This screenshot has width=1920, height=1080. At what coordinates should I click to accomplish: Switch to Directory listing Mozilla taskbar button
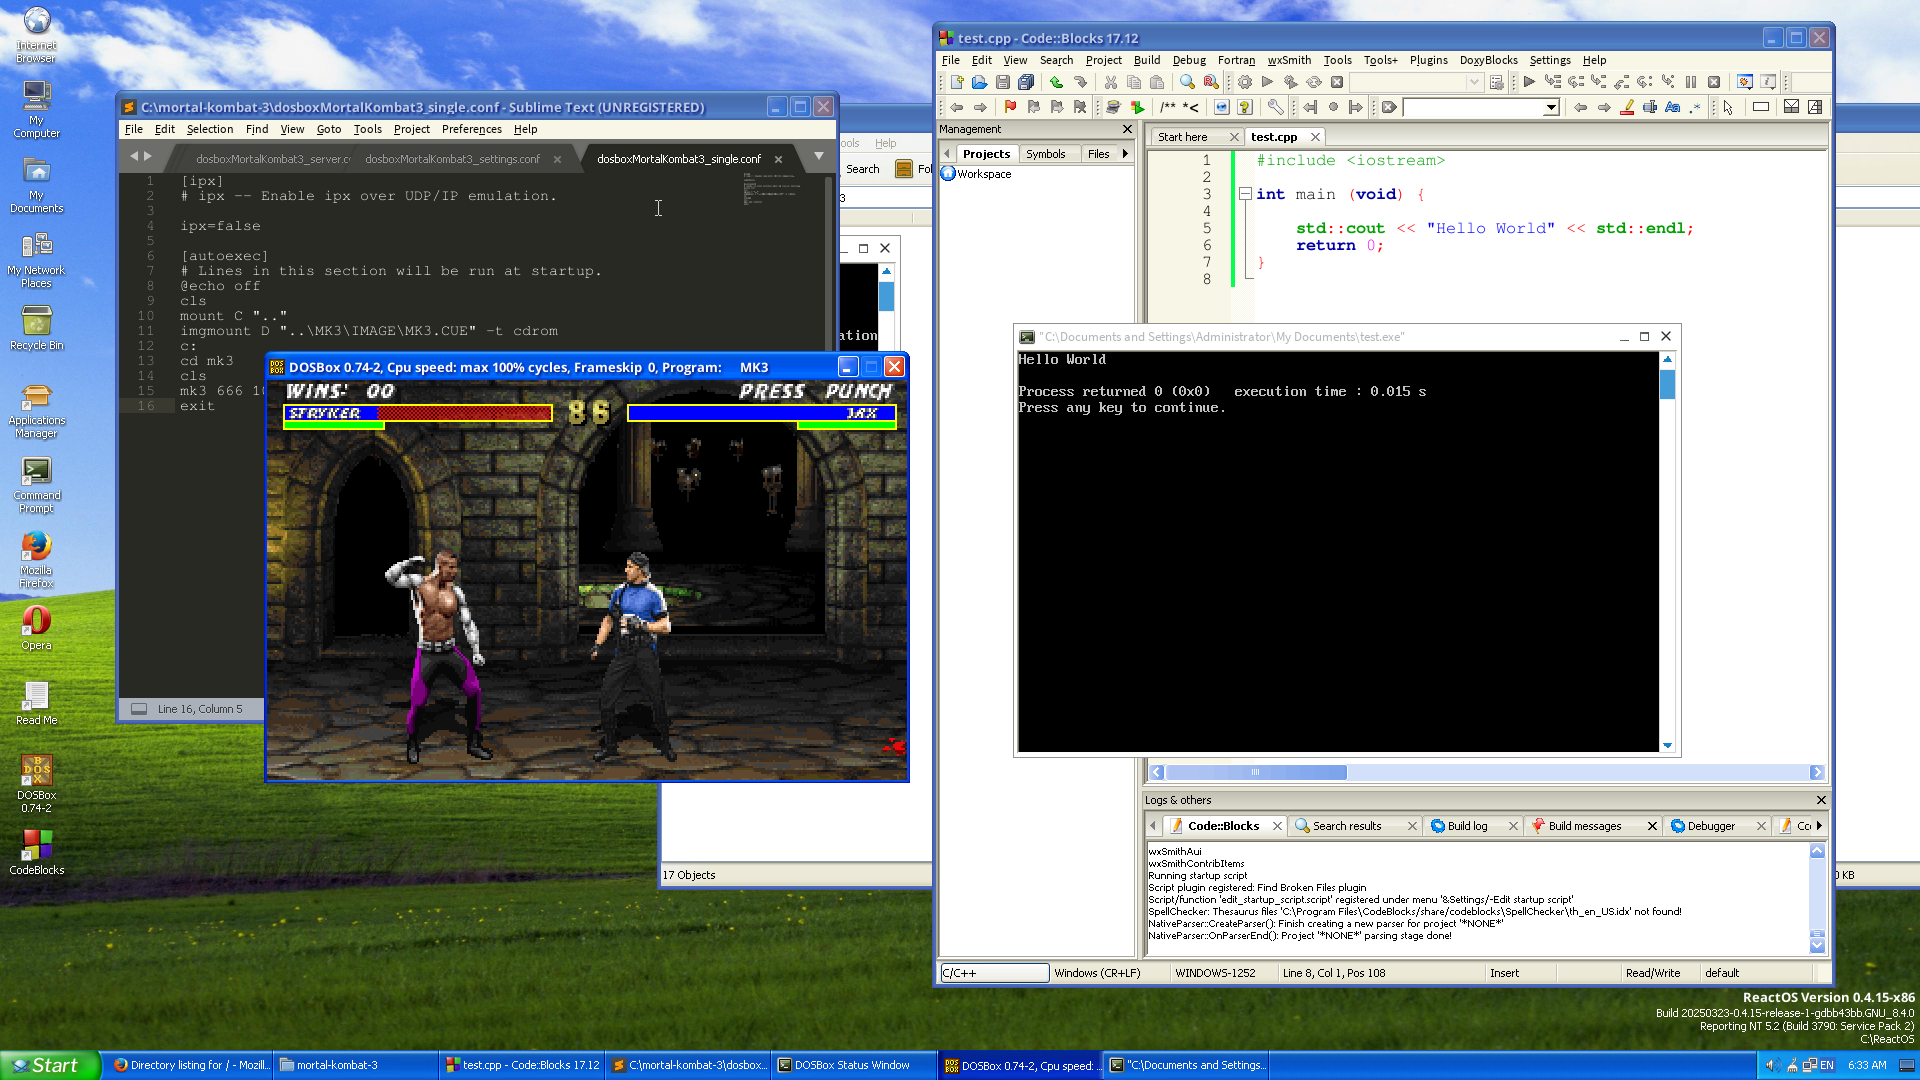(190, 1065)
